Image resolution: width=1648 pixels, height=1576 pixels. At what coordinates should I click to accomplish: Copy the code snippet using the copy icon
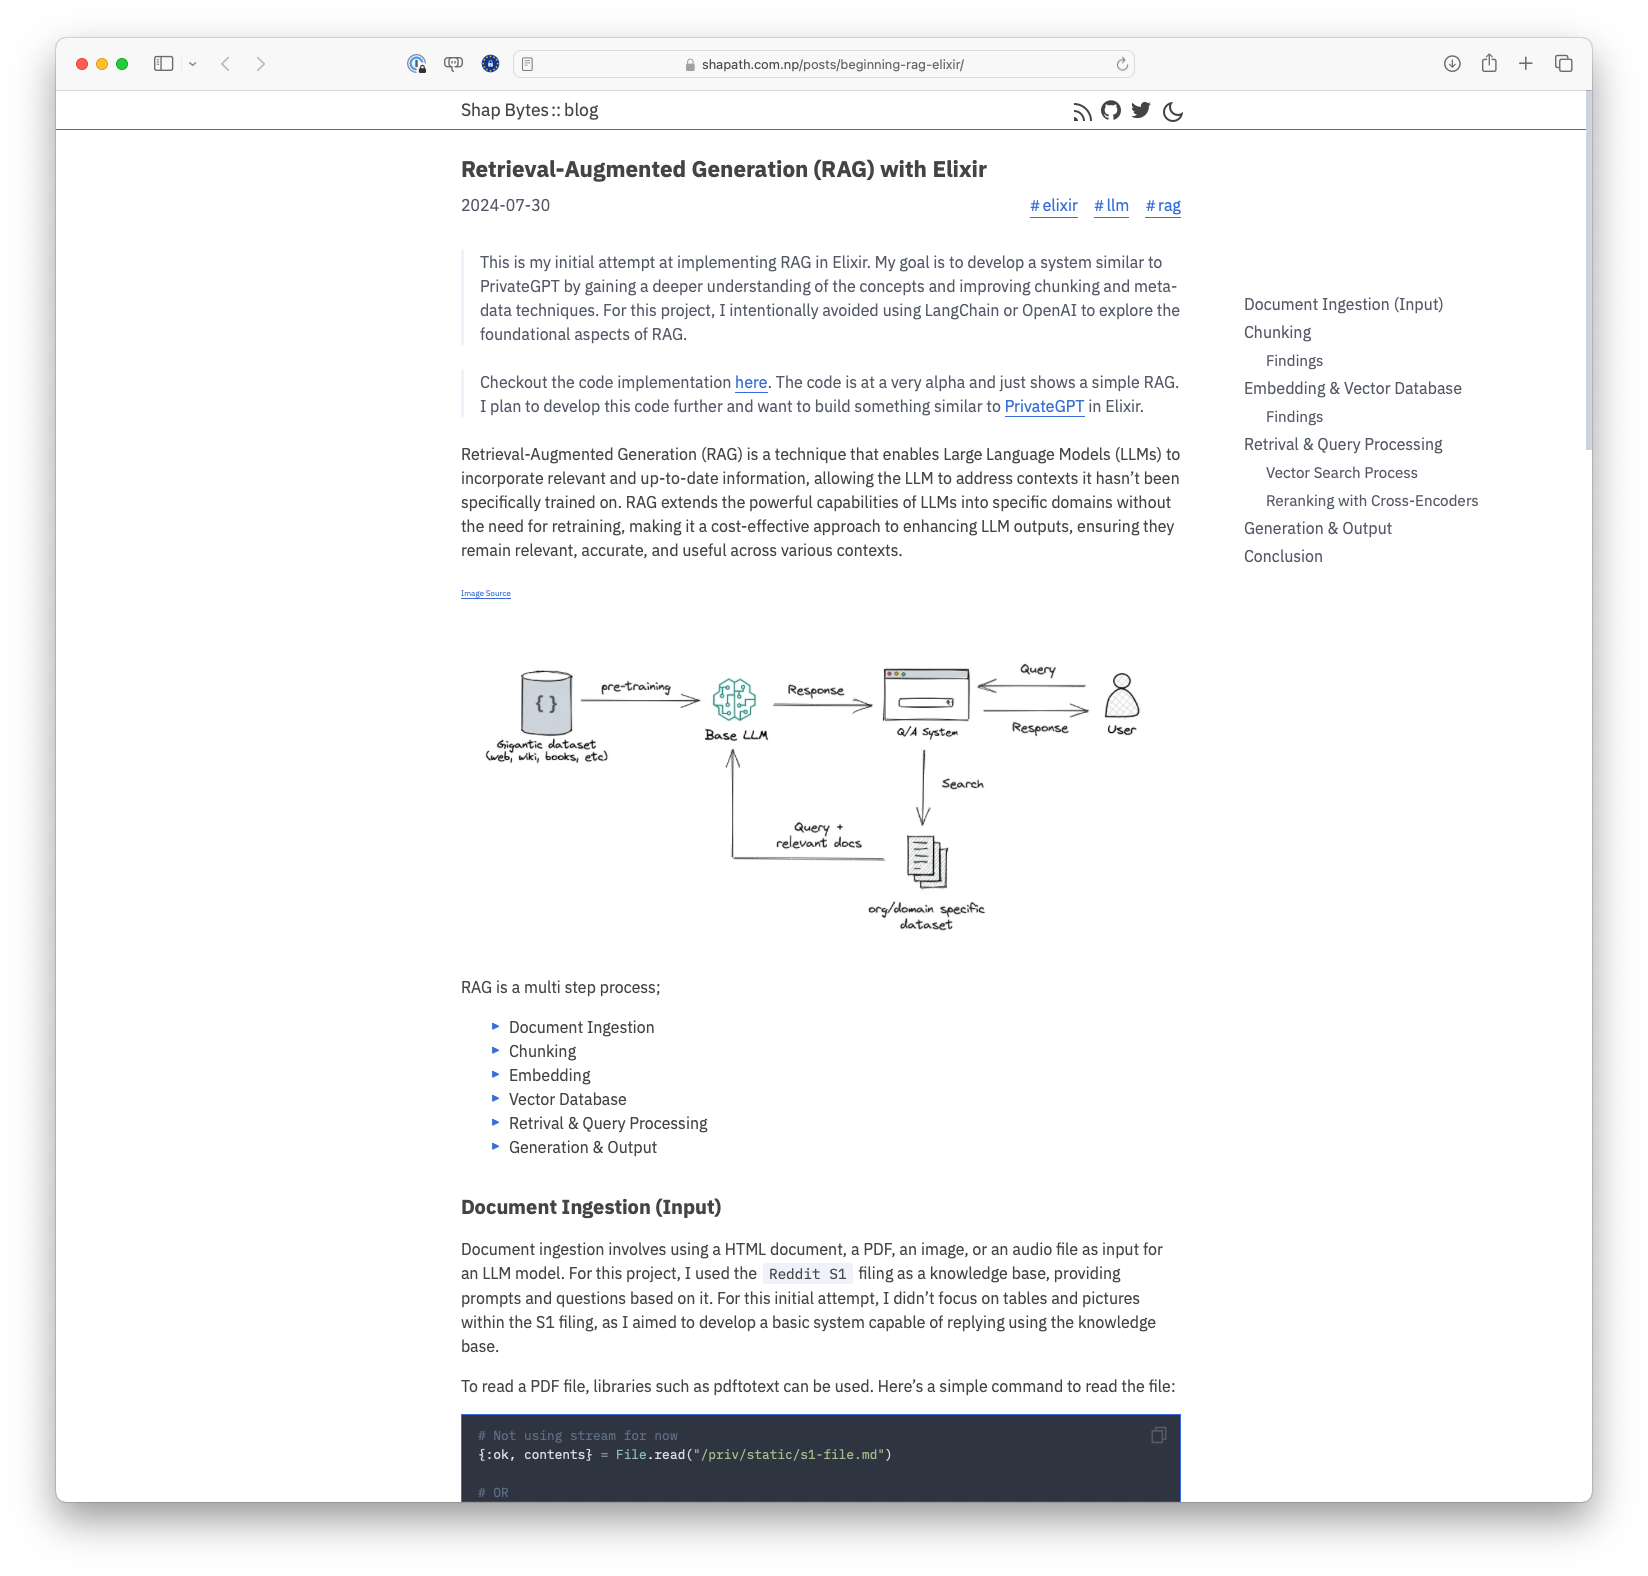click(1159, 1434)
